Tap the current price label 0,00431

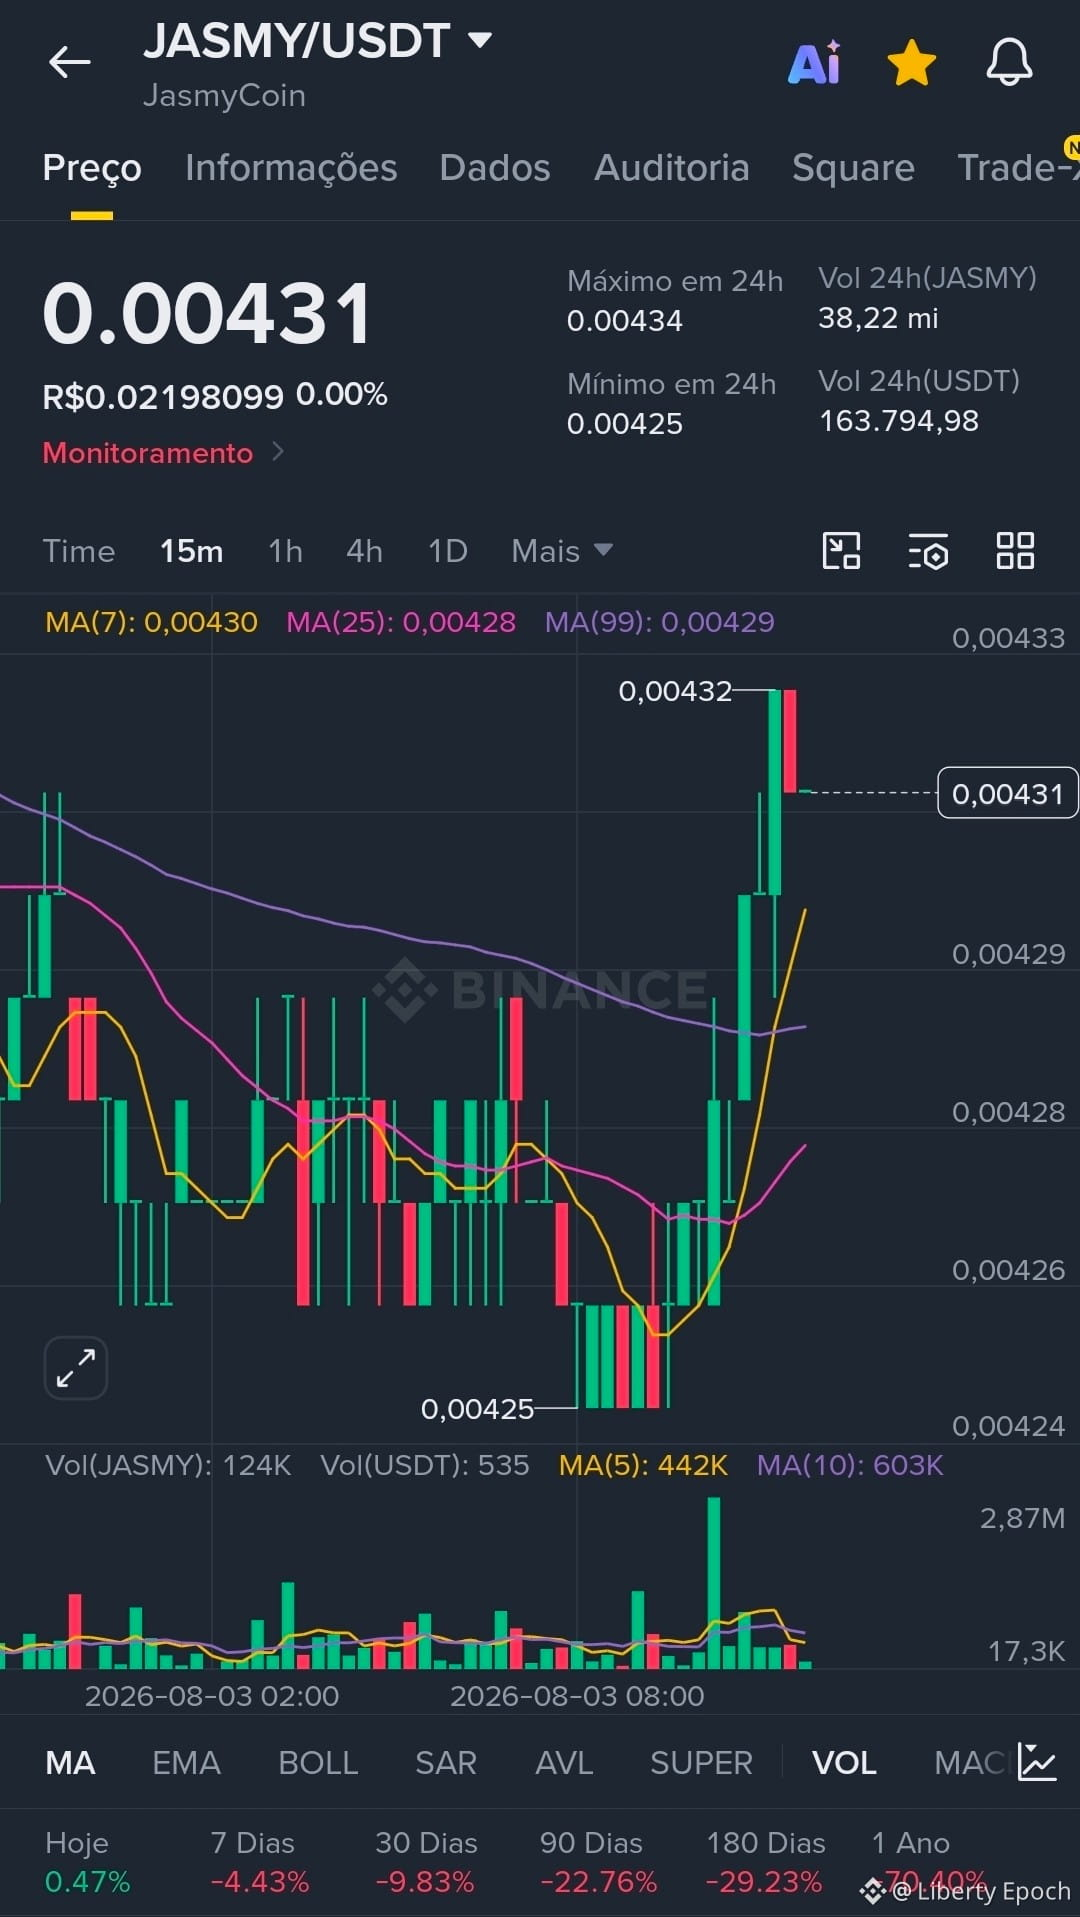tap(1007, 793)
